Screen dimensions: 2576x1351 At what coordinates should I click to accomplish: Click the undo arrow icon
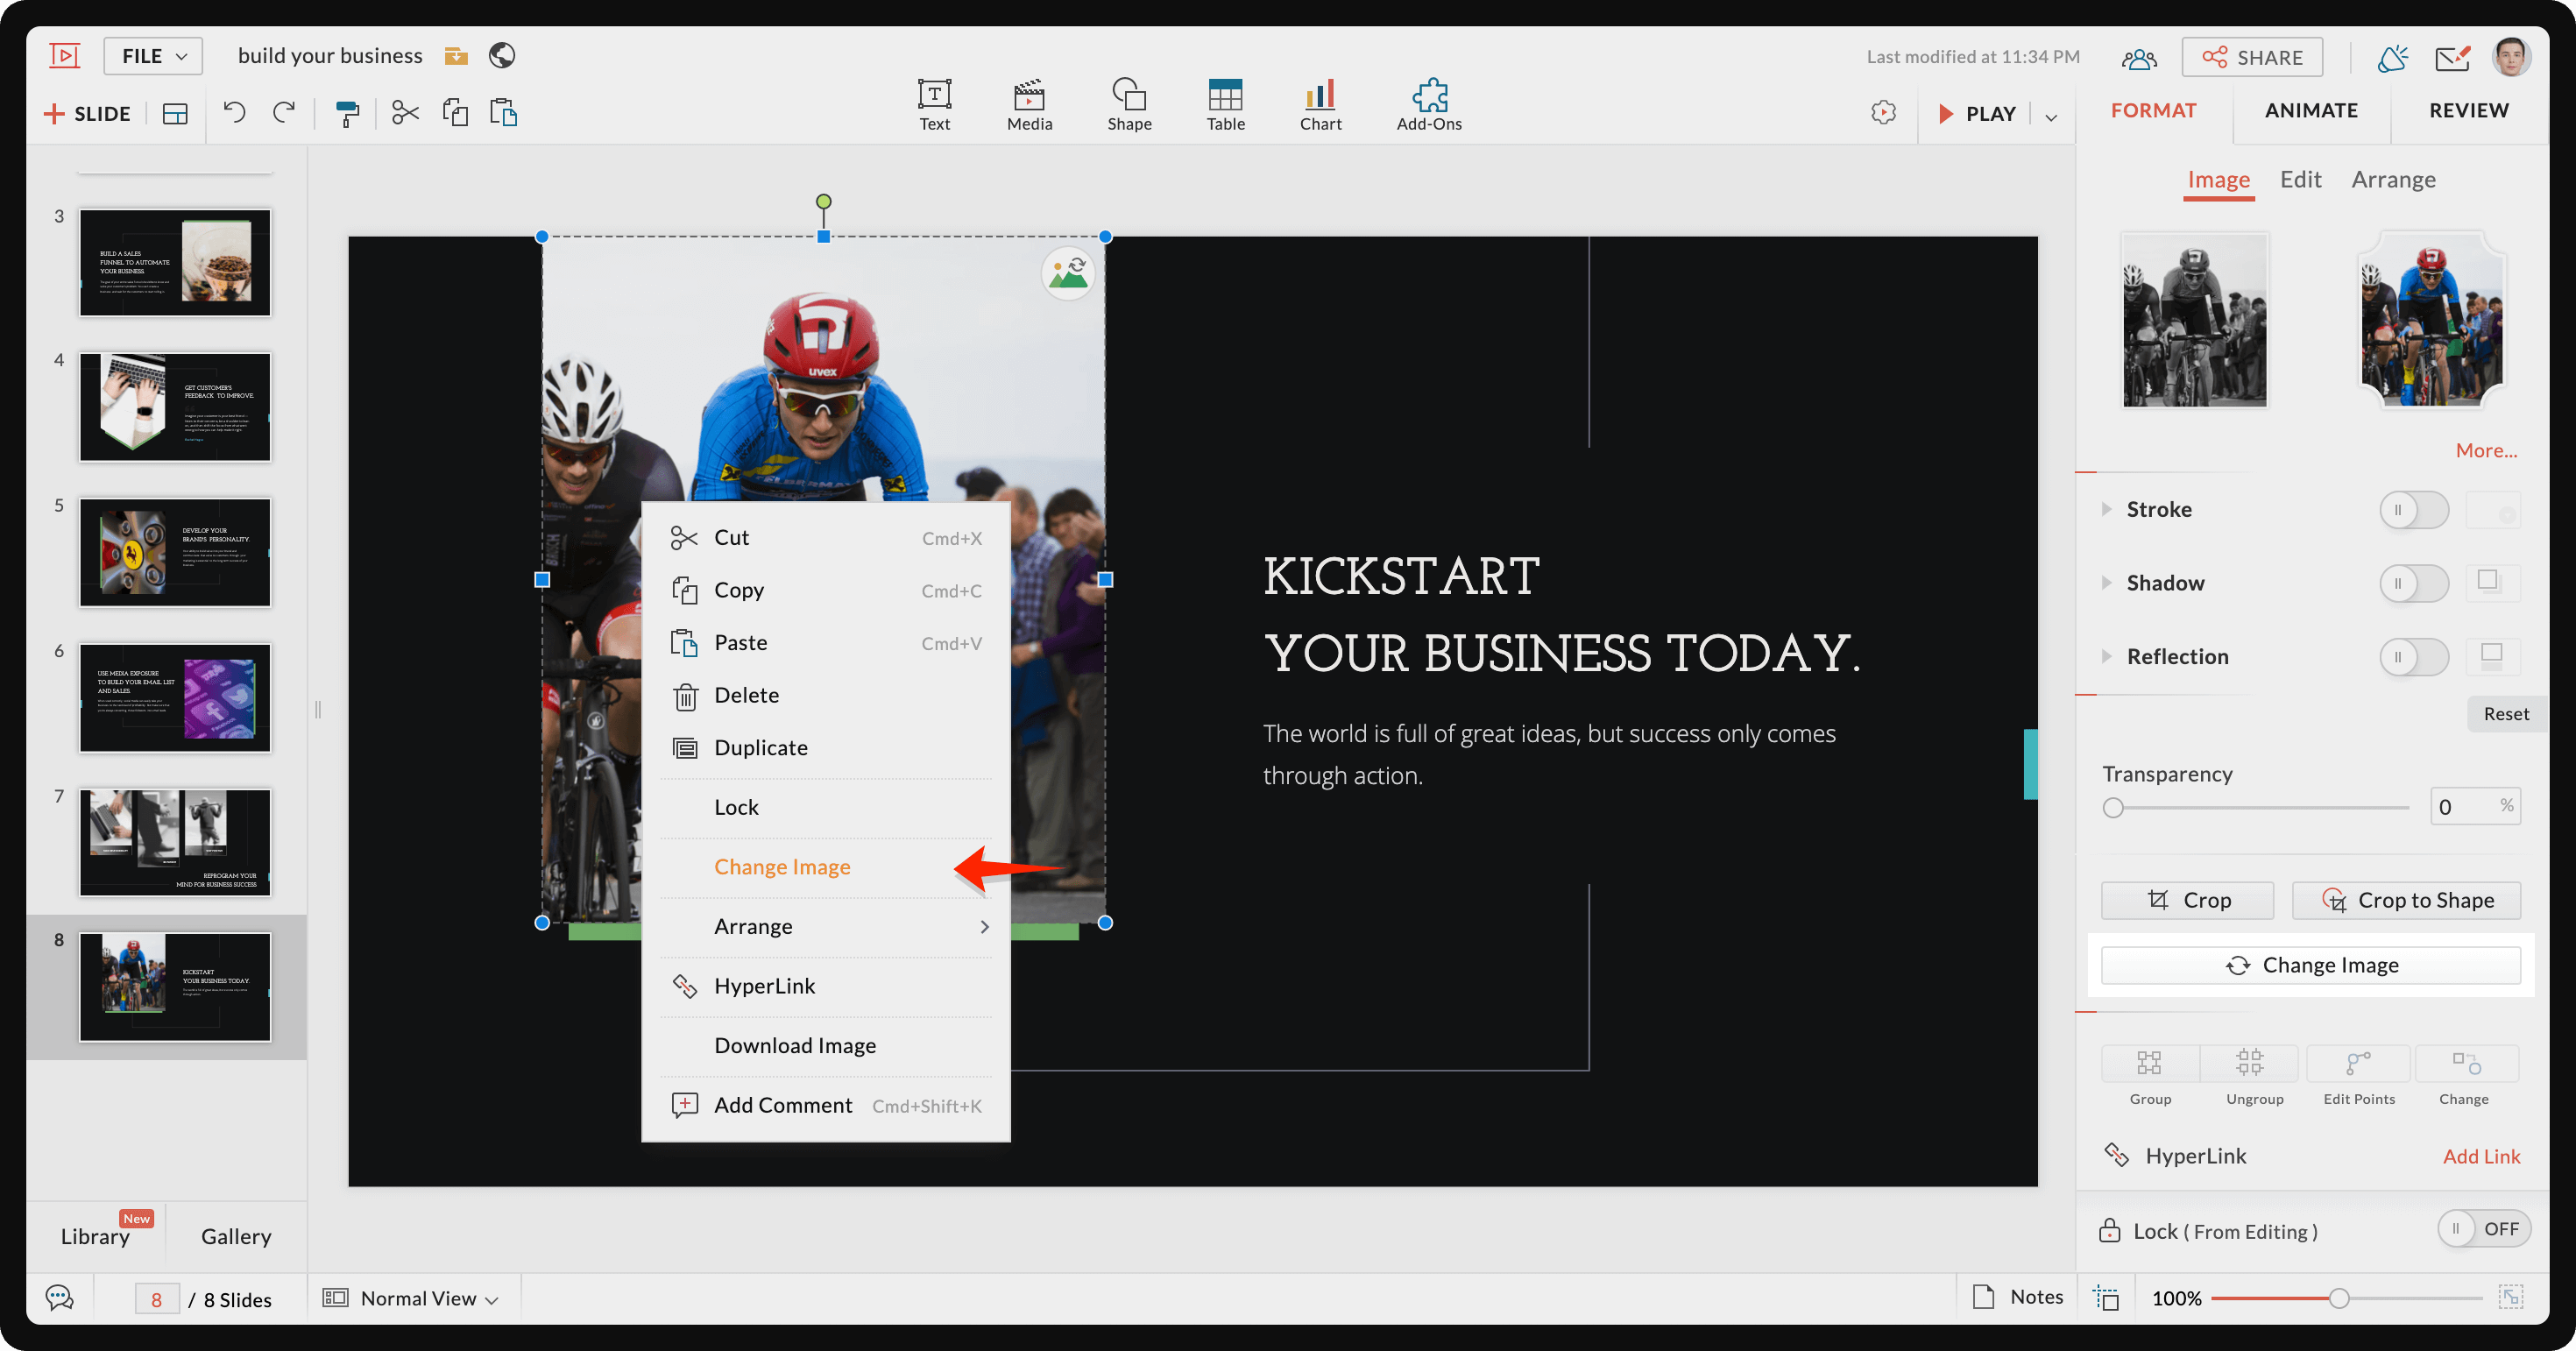click(234, 112)
